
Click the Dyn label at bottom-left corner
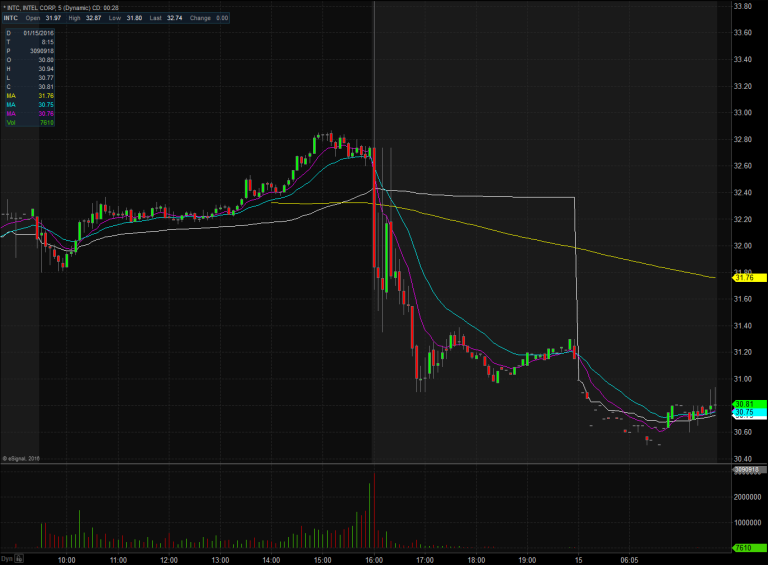click(7, 558)
